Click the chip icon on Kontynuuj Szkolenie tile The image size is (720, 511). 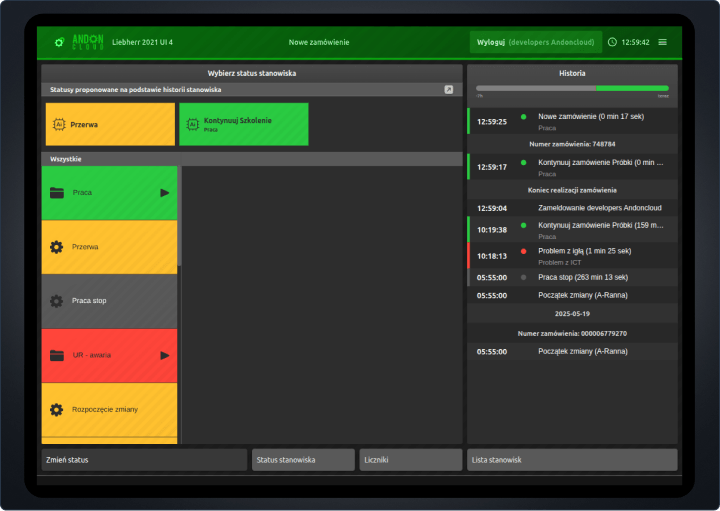192,124
